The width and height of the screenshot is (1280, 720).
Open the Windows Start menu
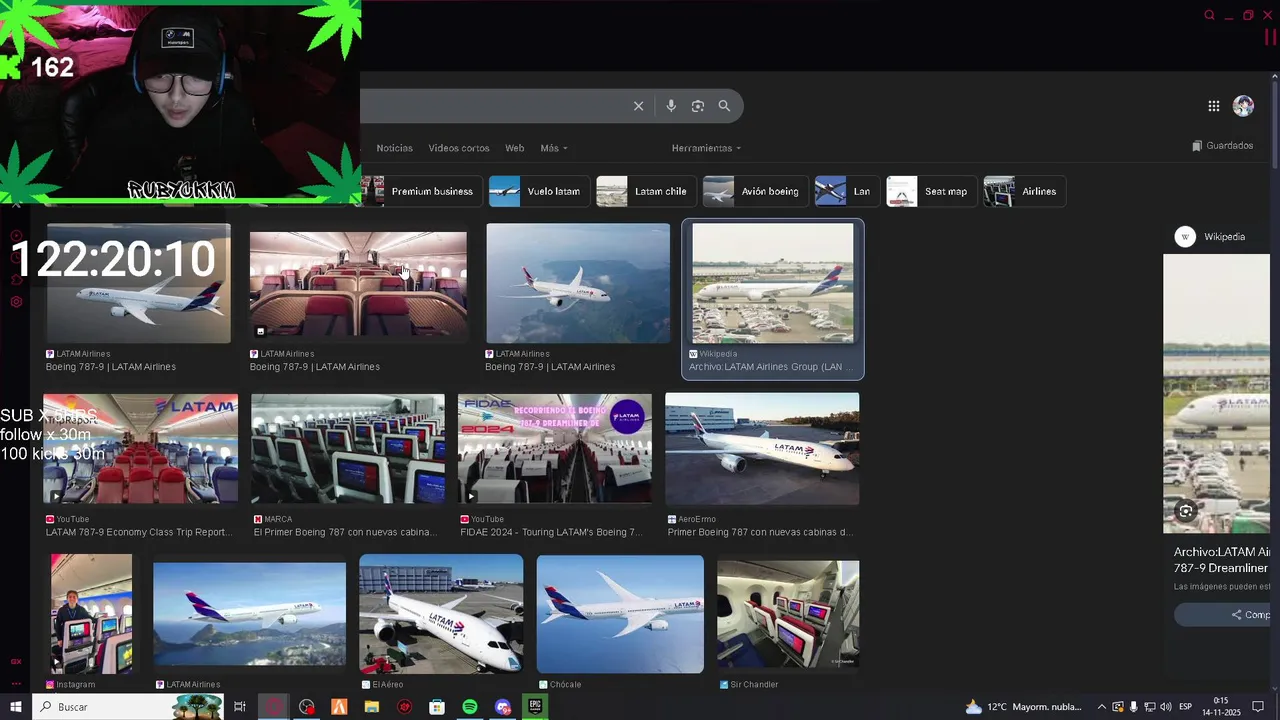[15, 707]
